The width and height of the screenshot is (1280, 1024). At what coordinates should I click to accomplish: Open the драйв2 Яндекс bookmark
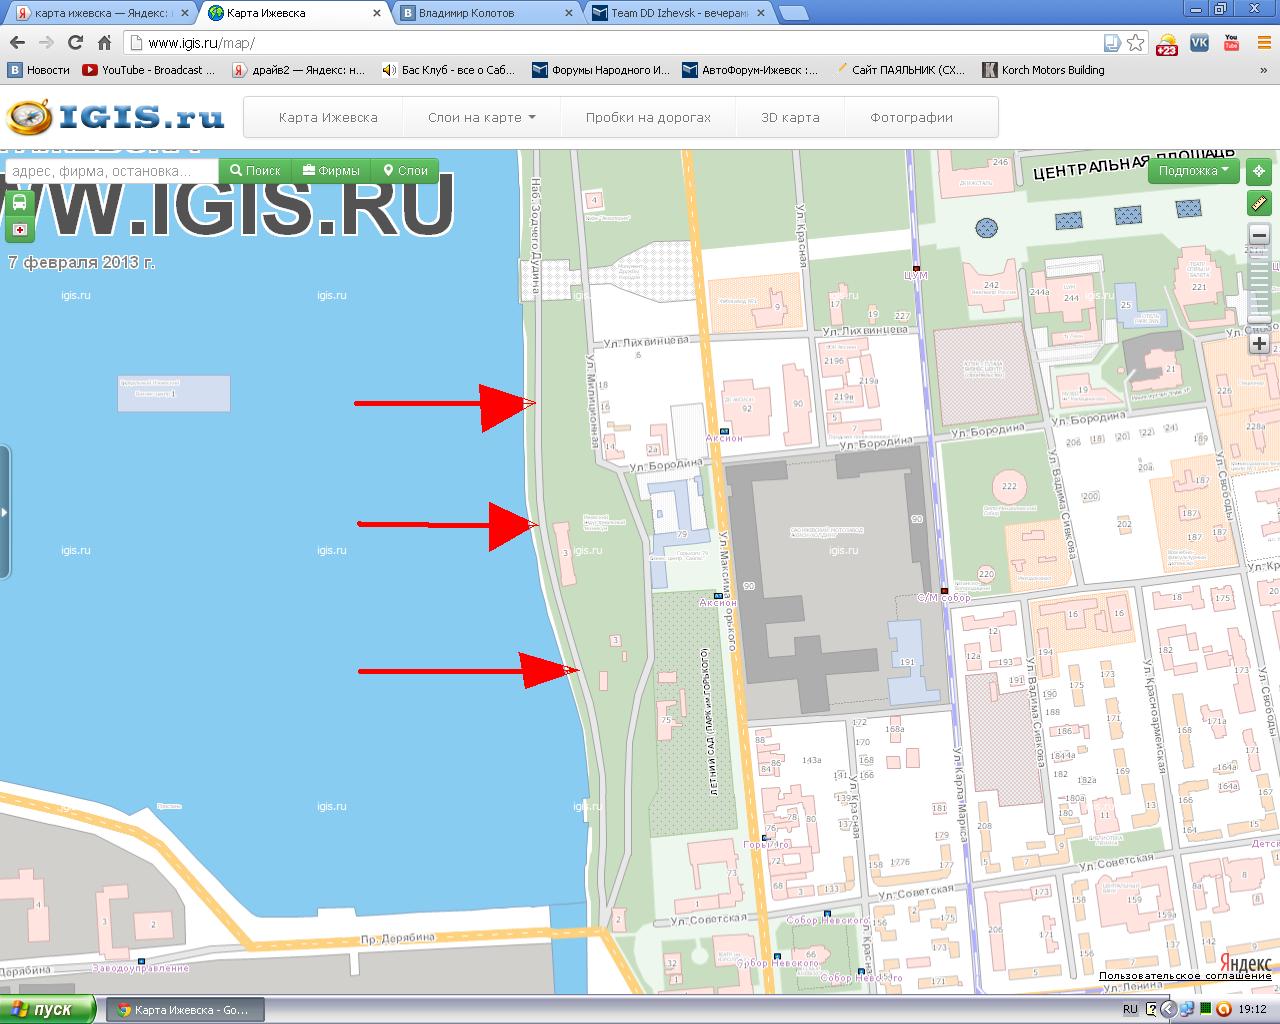pyautogui.click(x=299, y=70)
